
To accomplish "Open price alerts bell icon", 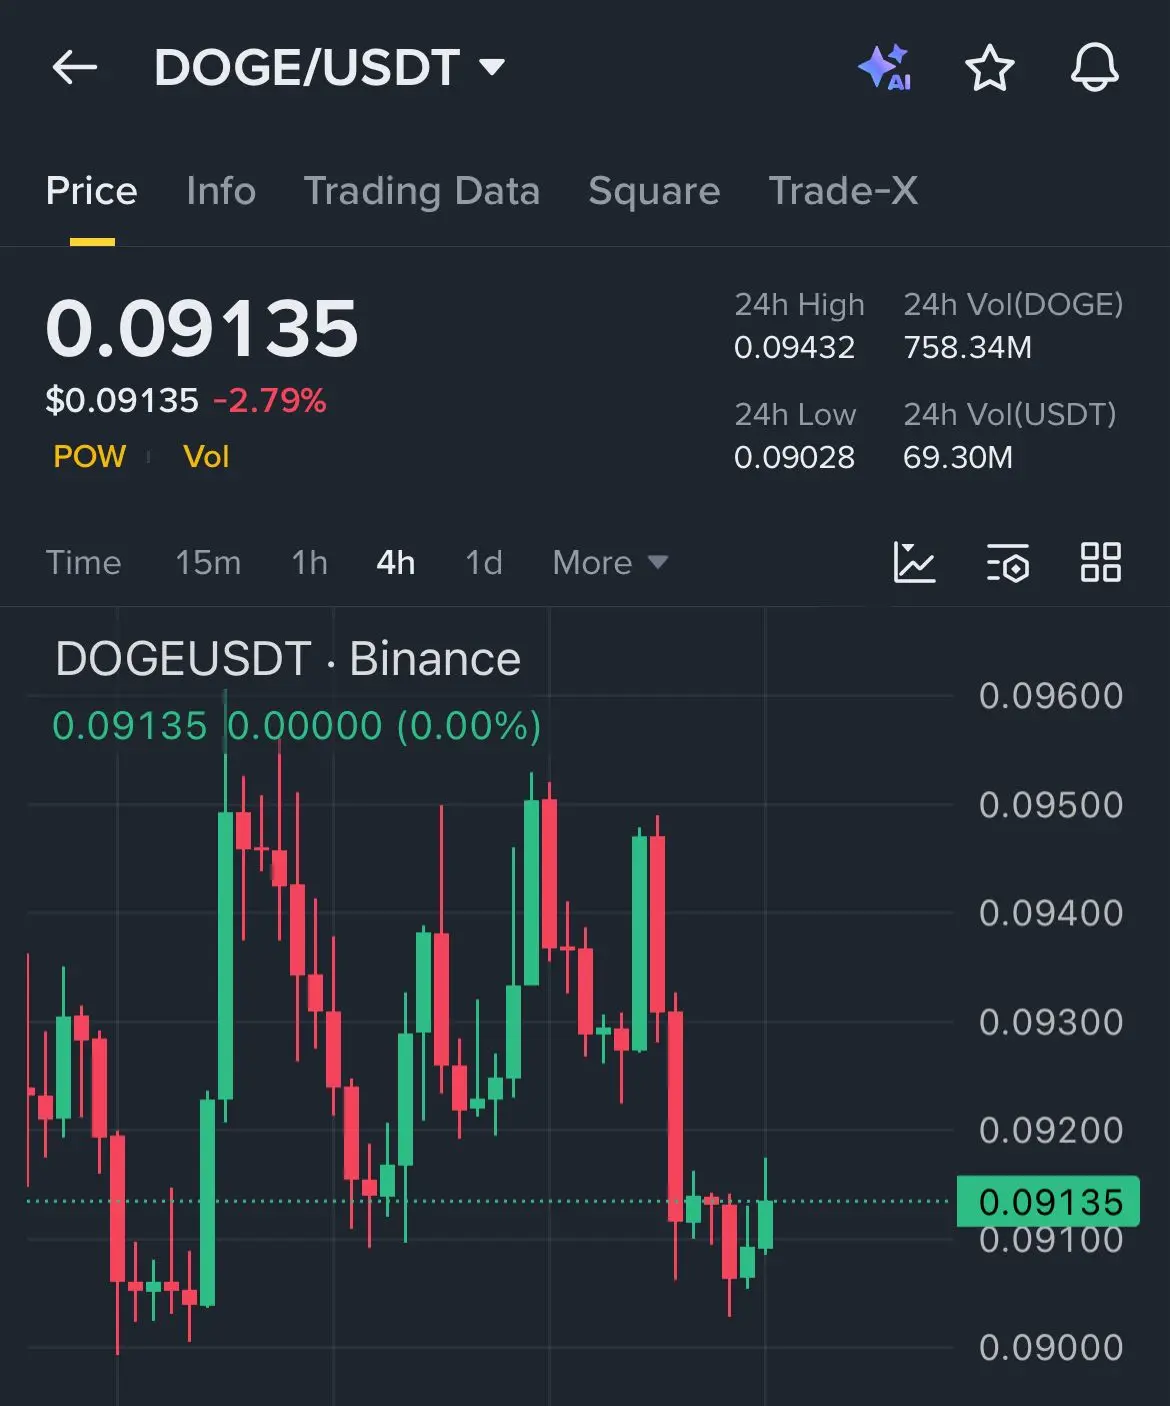I will pyautogui.click(x=1095, y=68).
